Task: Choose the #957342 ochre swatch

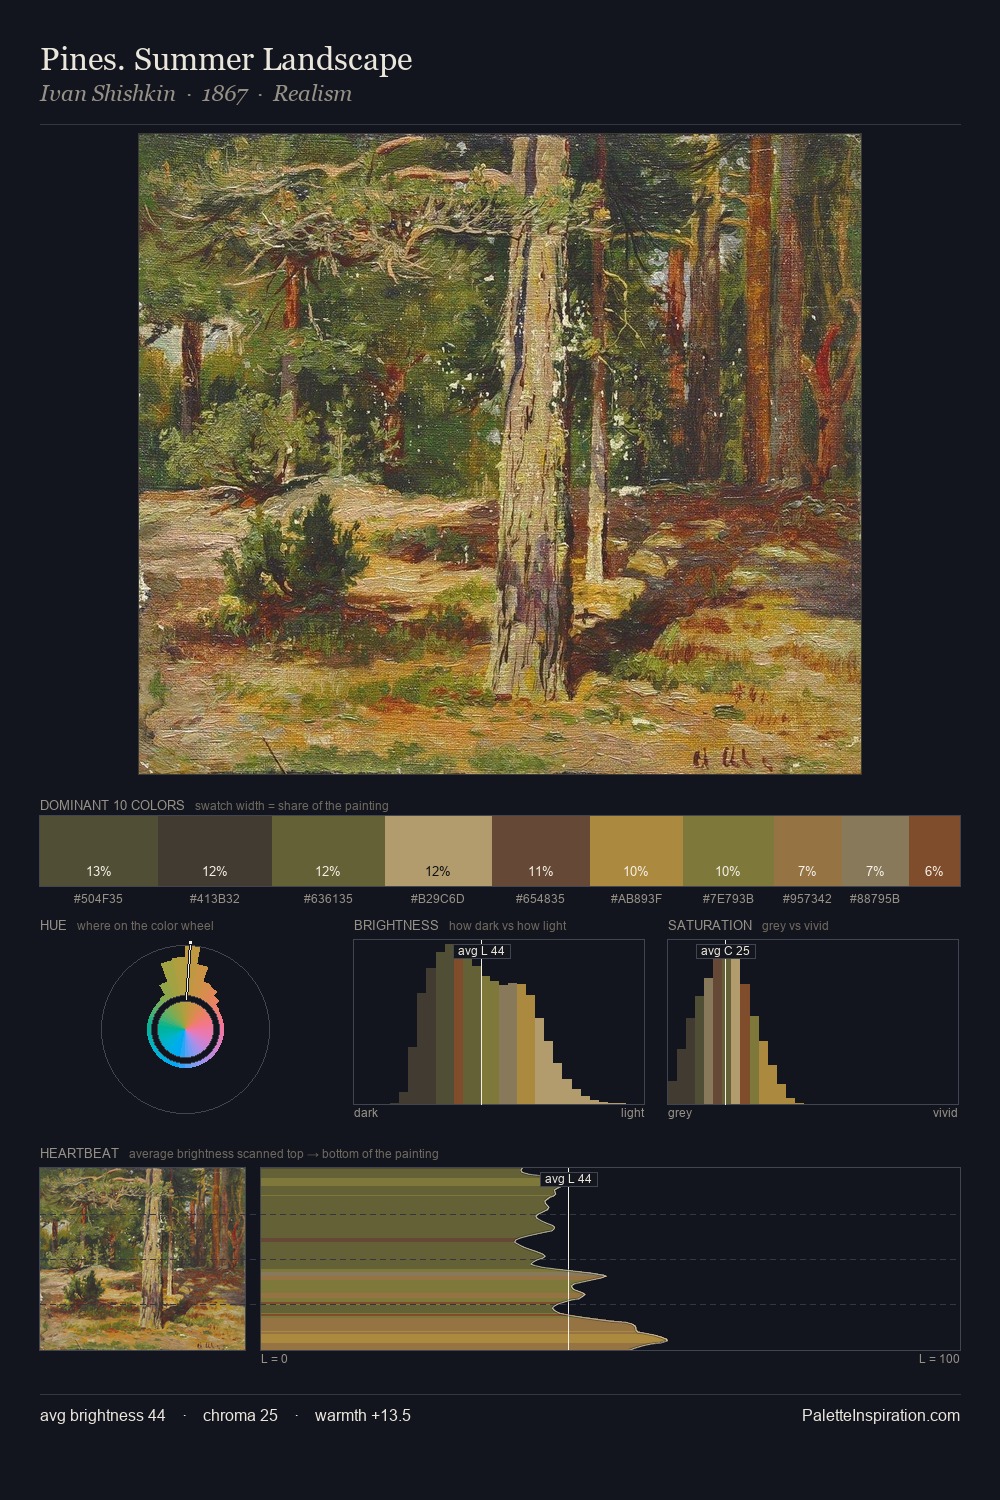Action: 808,851
